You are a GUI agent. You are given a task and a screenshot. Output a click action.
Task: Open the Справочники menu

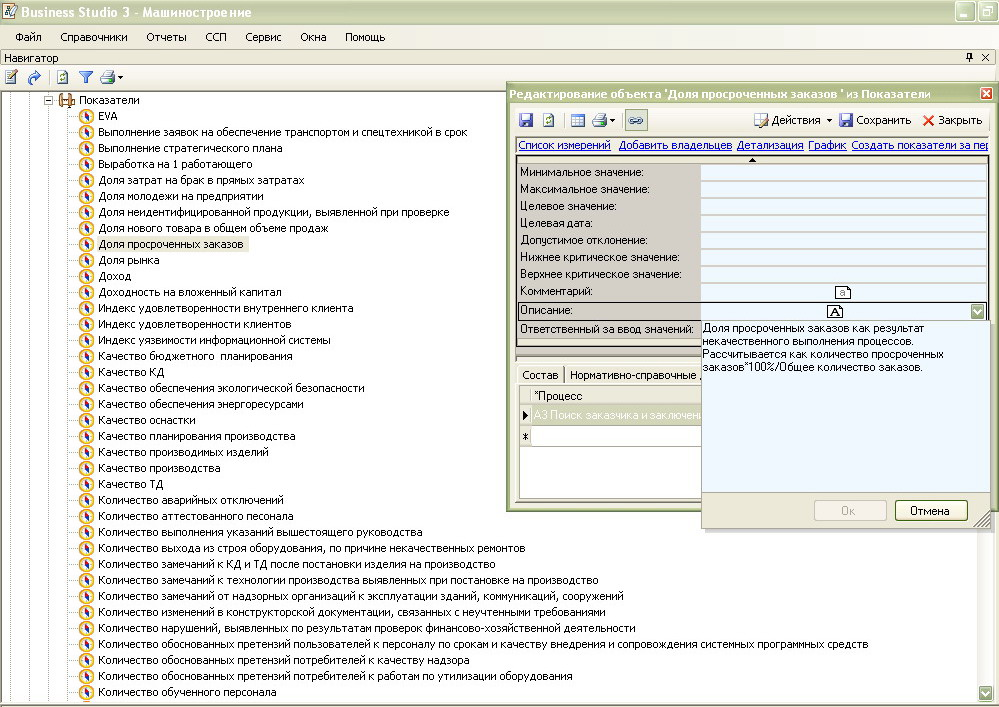(94, 37)
